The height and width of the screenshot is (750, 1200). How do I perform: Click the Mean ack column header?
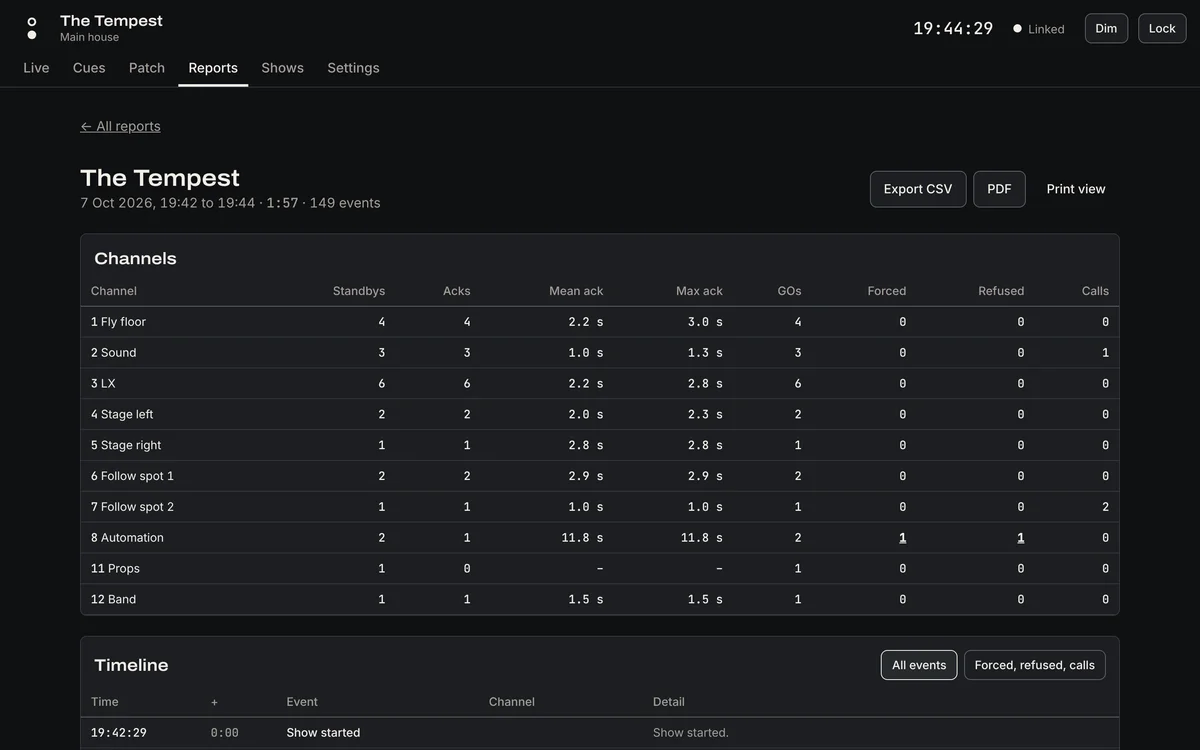pos(576,291)
